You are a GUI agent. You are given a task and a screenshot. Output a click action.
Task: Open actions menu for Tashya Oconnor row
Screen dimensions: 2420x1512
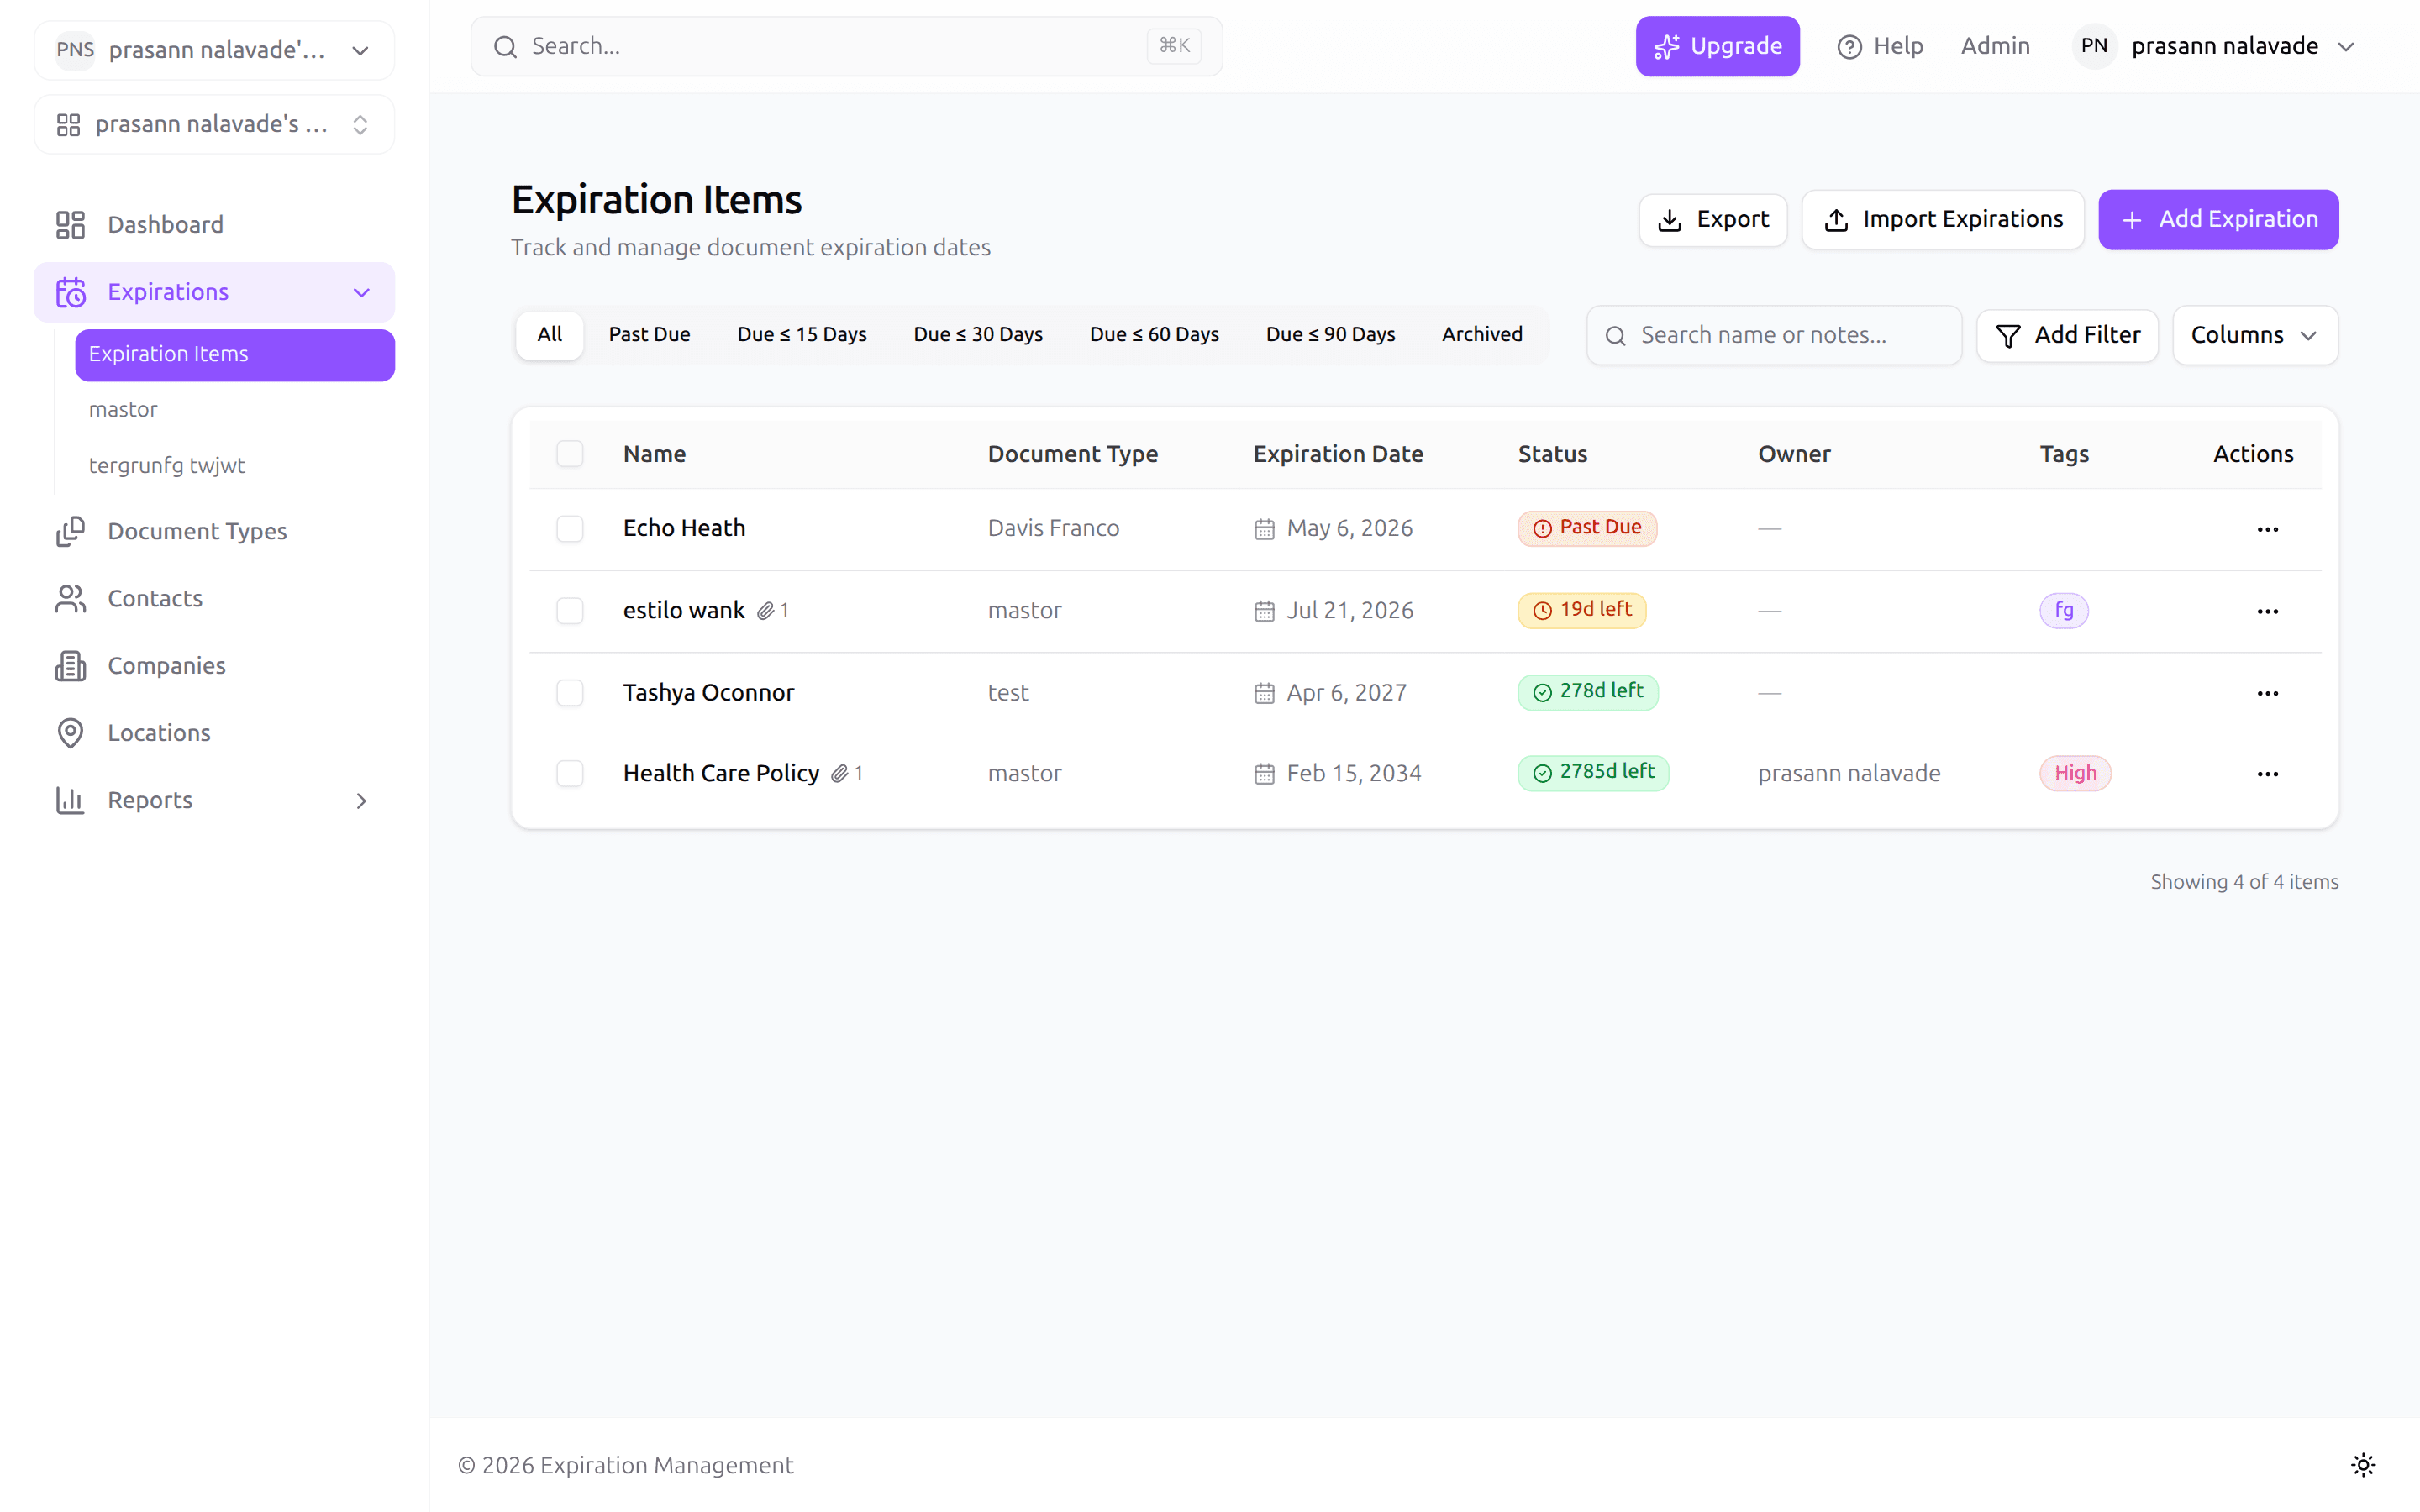[2267, 693]
